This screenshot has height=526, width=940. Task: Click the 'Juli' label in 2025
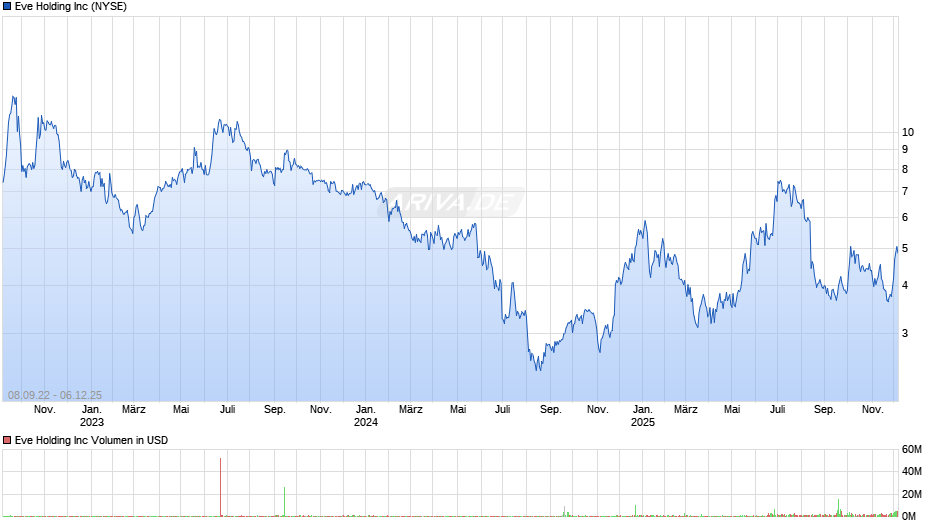[778, 410]
